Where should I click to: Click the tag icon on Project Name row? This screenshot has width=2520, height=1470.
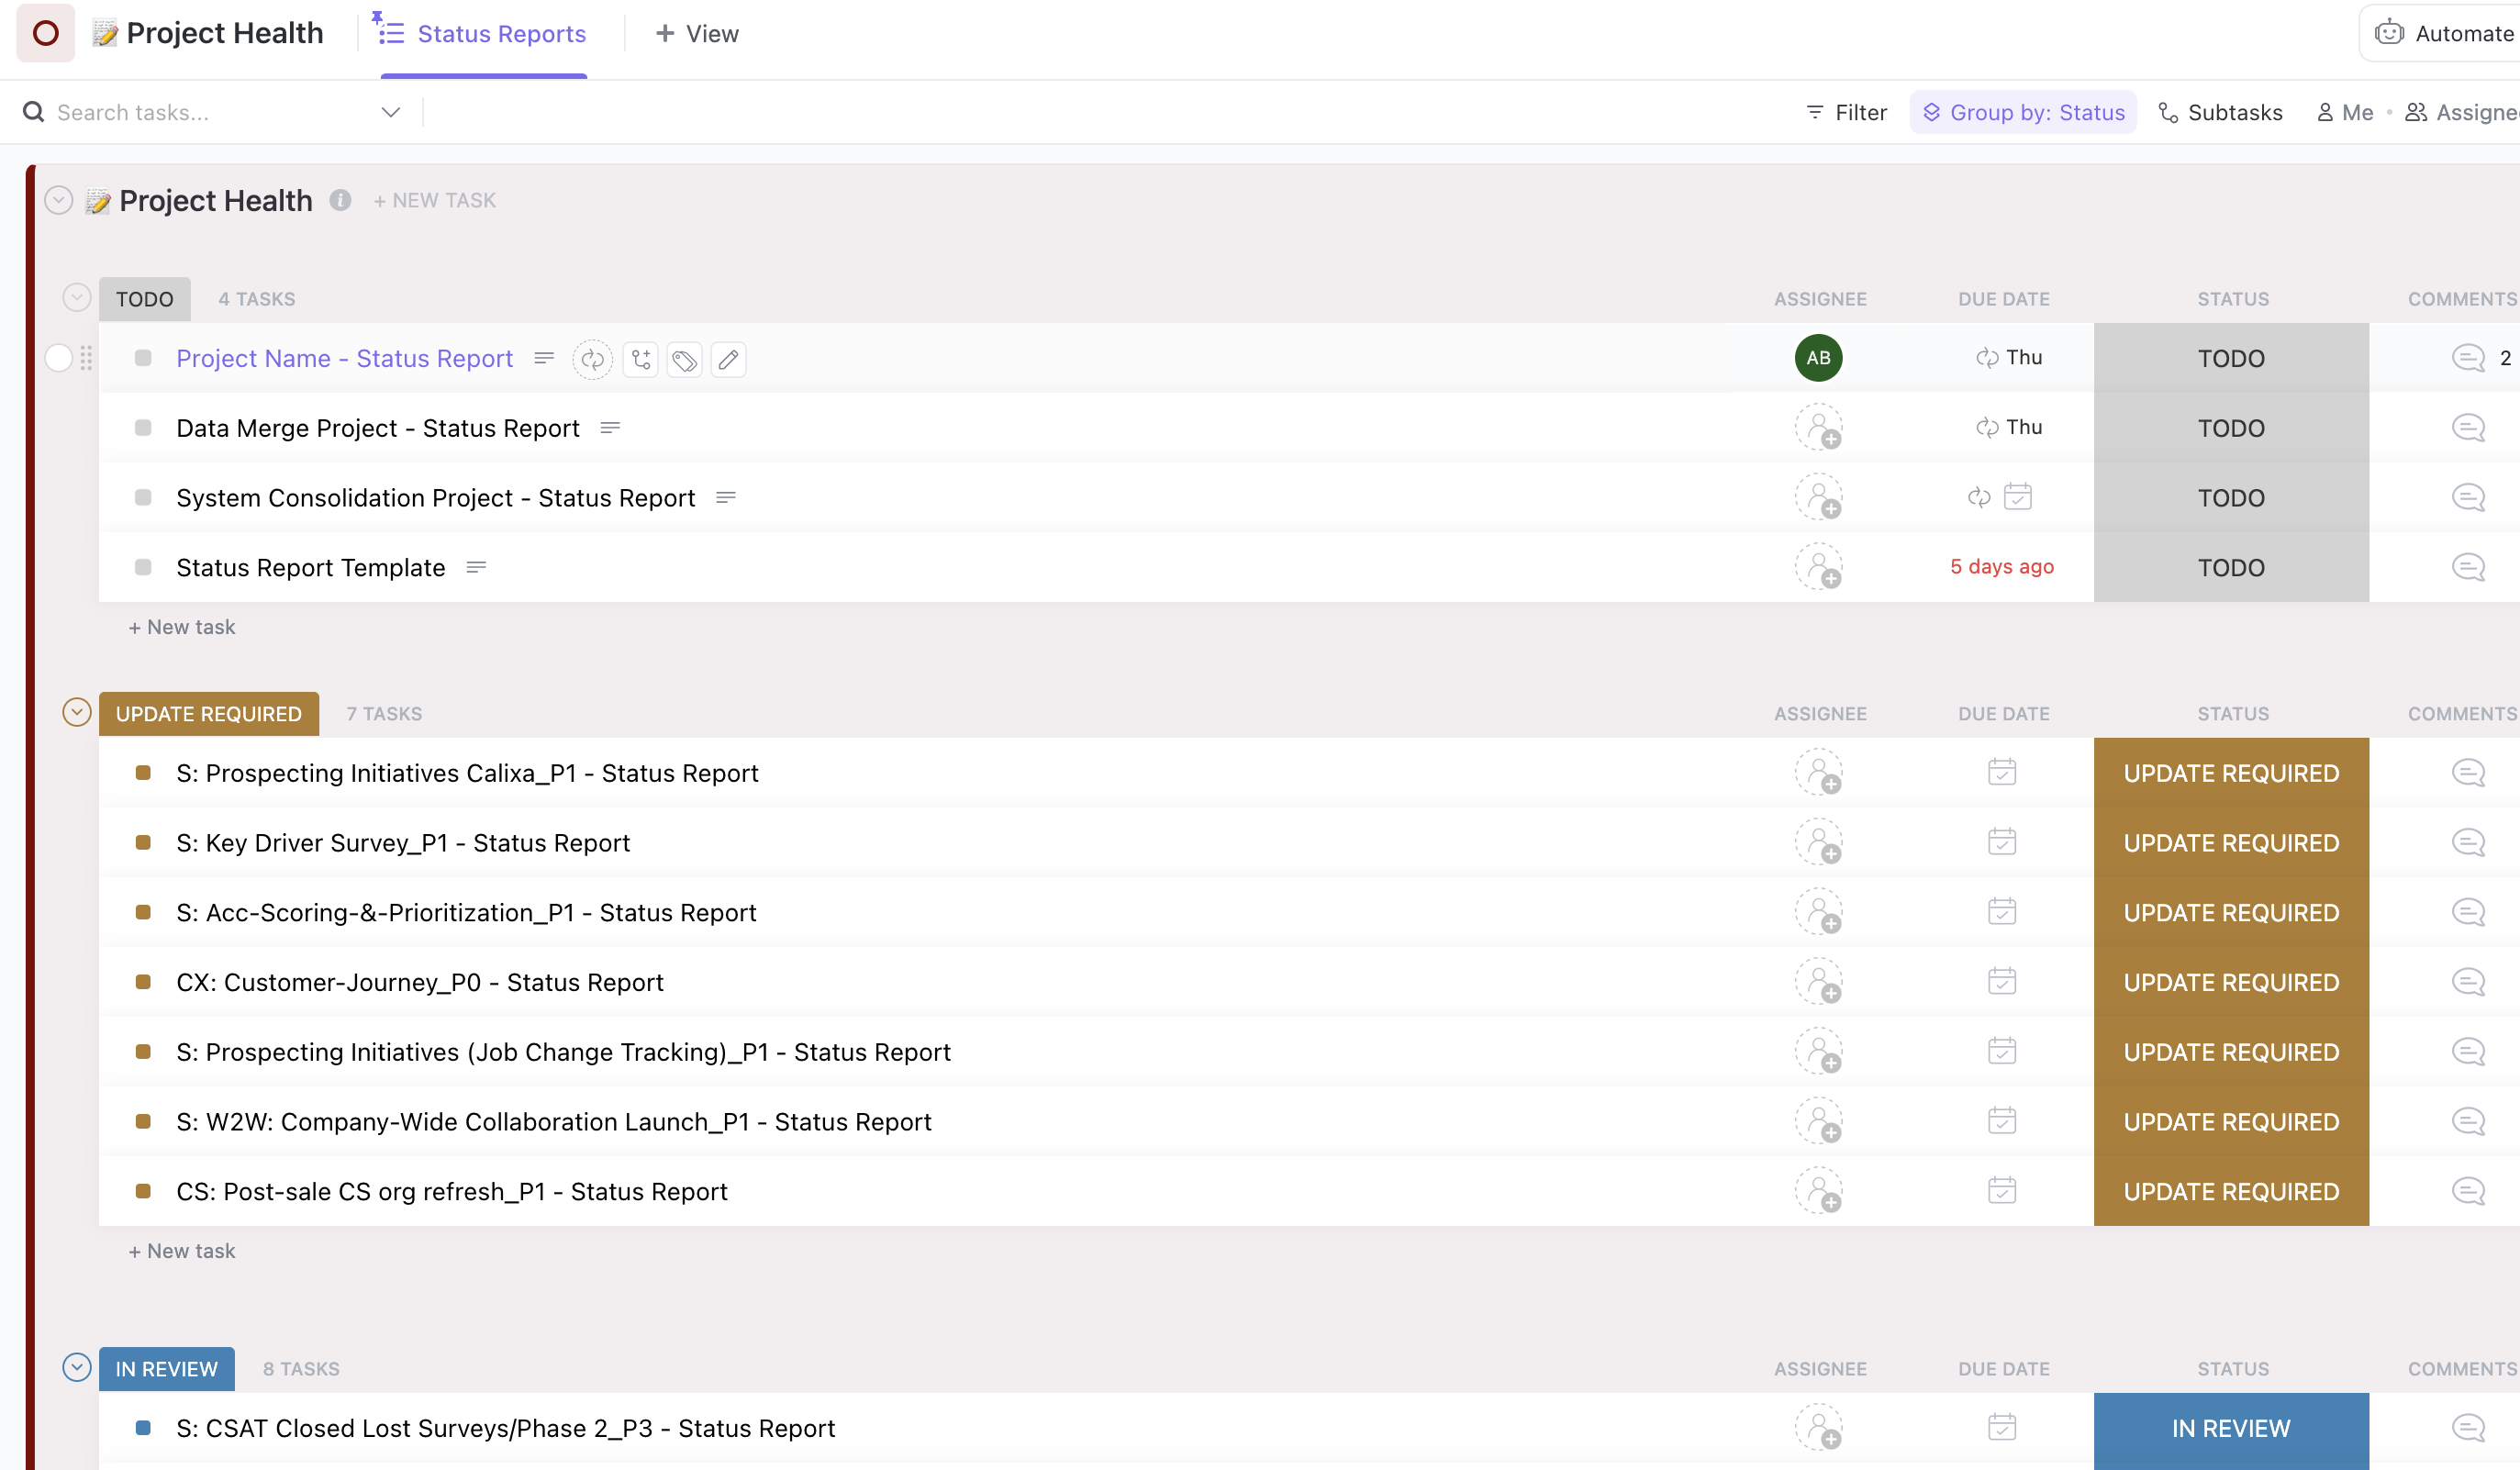(685, 359)
